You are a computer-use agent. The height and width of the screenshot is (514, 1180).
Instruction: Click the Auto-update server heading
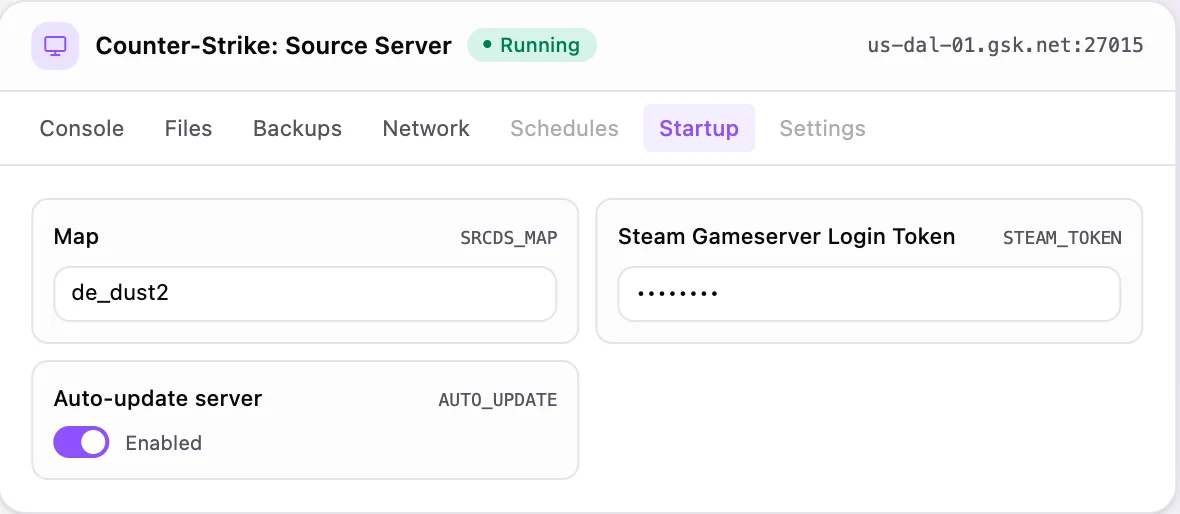point(158,398)
